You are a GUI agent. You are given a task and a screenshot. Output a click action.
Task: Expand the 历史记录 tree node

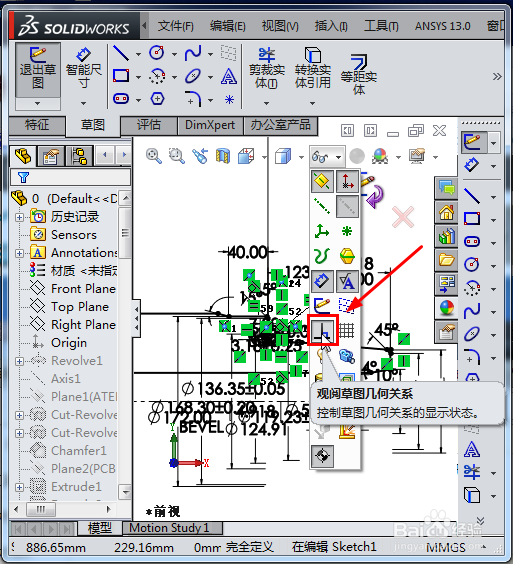pos(19,217)
